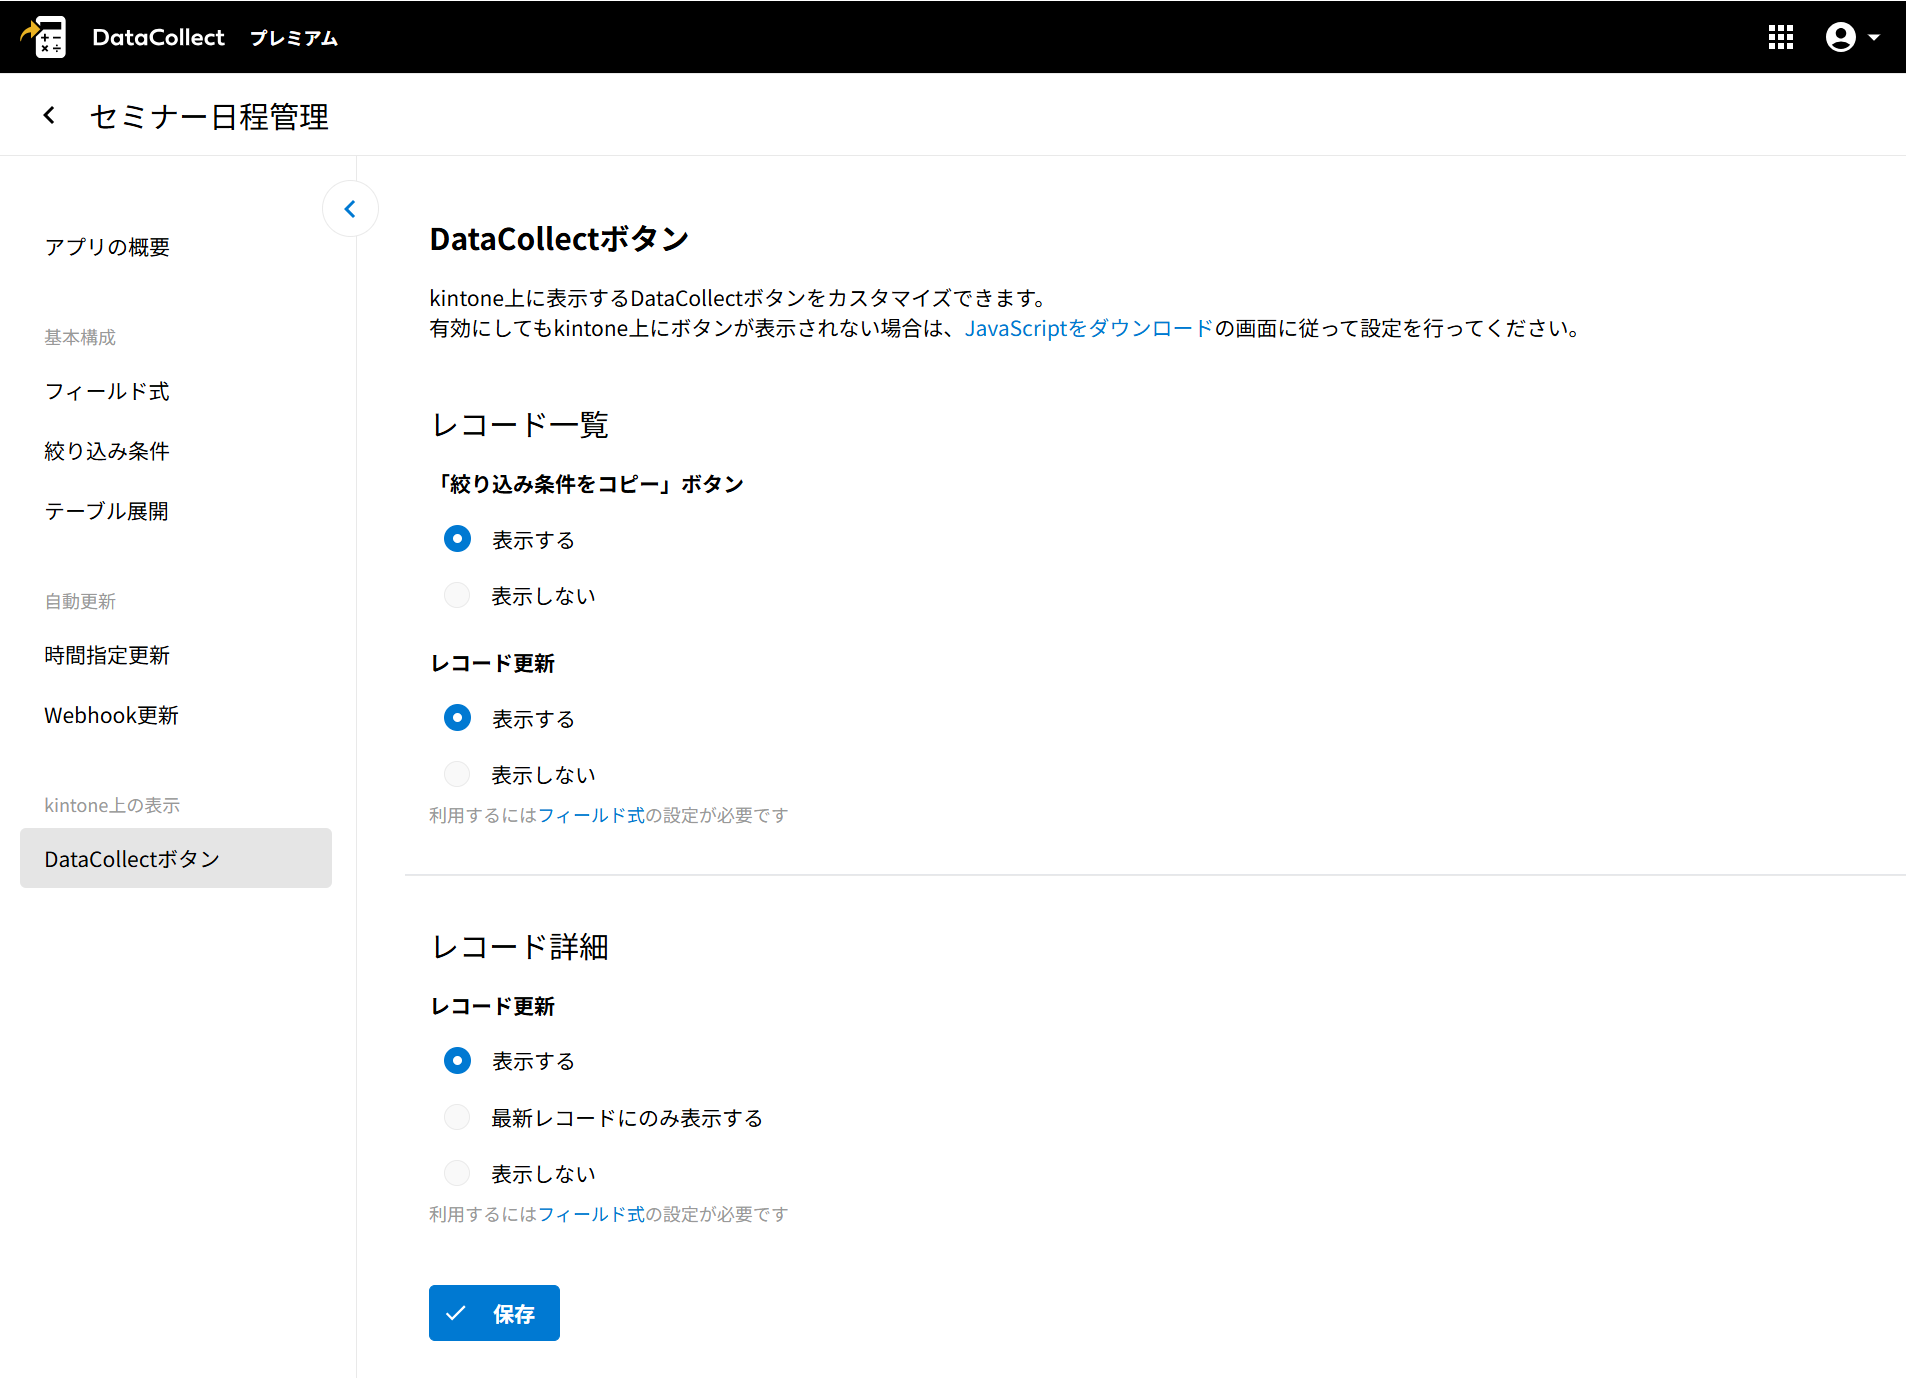Click the レコード一覧 section heading
The width and height of the screenshot is (1906, 1378).
pos(519,425)
